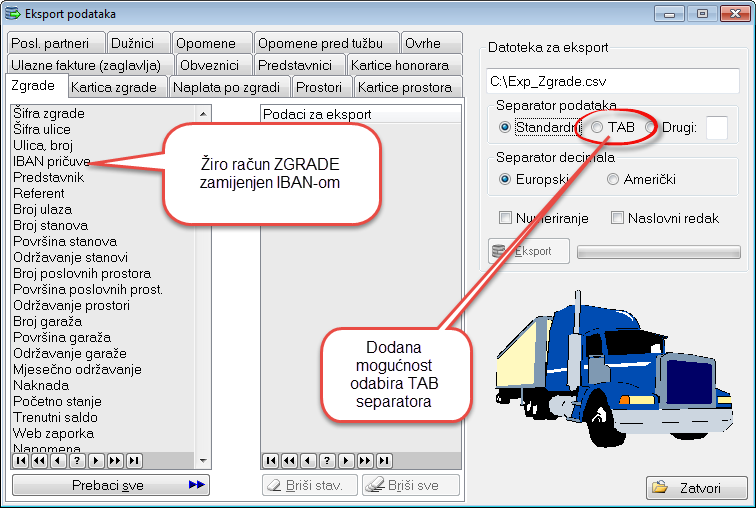Switch to the Ovrhe tab
The image size is (756, 508).
[432, 43]
